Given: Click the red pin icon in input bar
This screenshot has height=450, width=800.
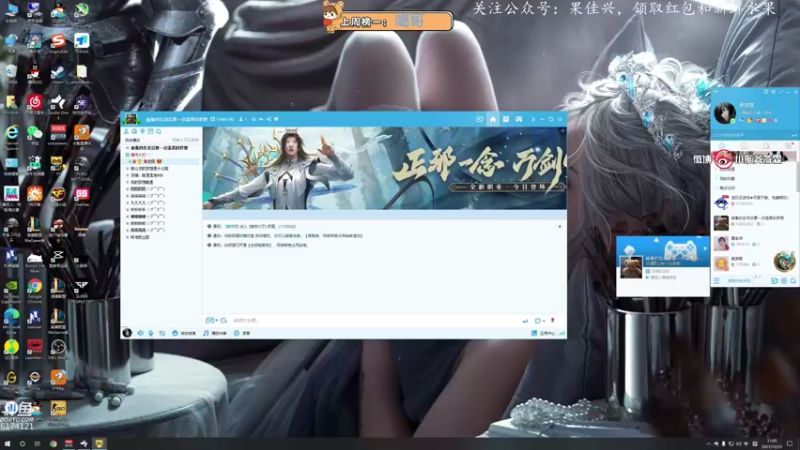Looking at the screenshot, I should click(553, 320).
